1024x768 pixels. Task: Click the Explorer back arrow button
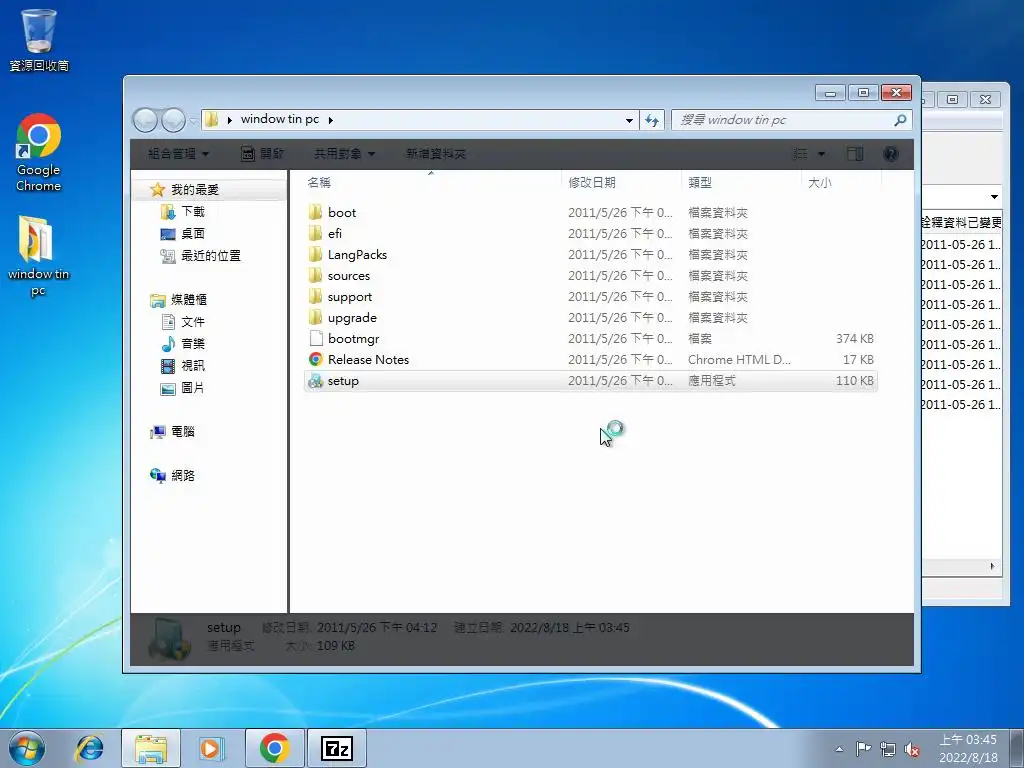point(145,120)
